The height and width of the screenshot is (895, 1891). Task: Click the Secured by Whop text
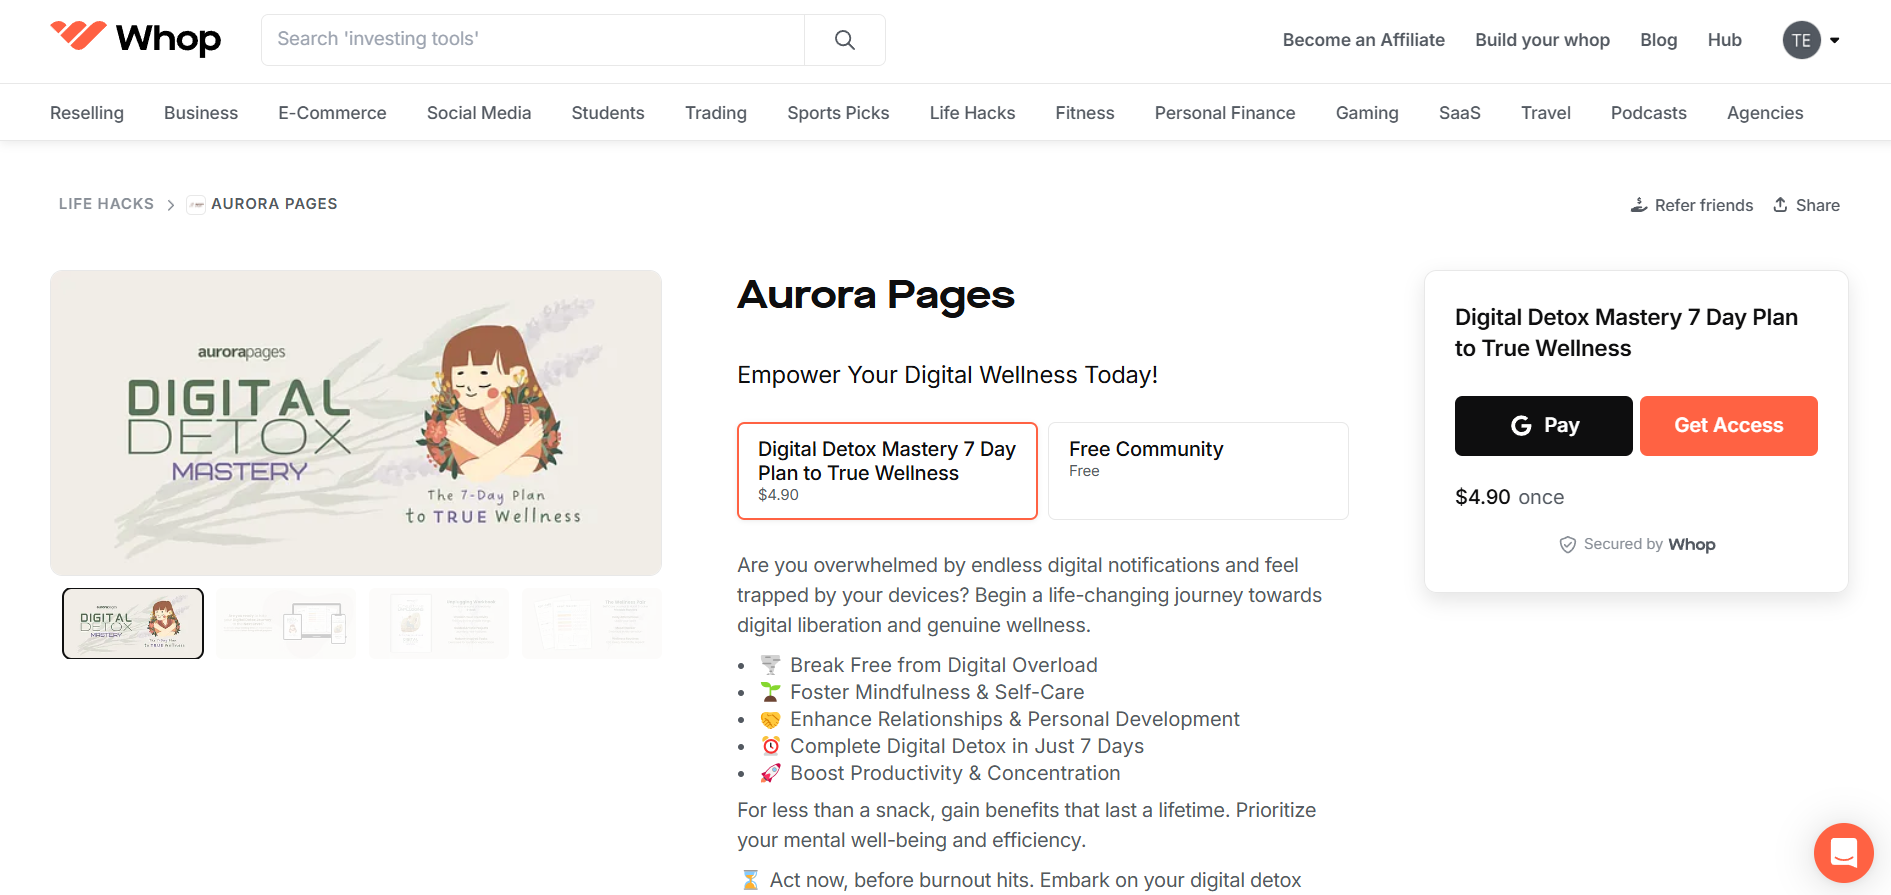coord(1637,544)
